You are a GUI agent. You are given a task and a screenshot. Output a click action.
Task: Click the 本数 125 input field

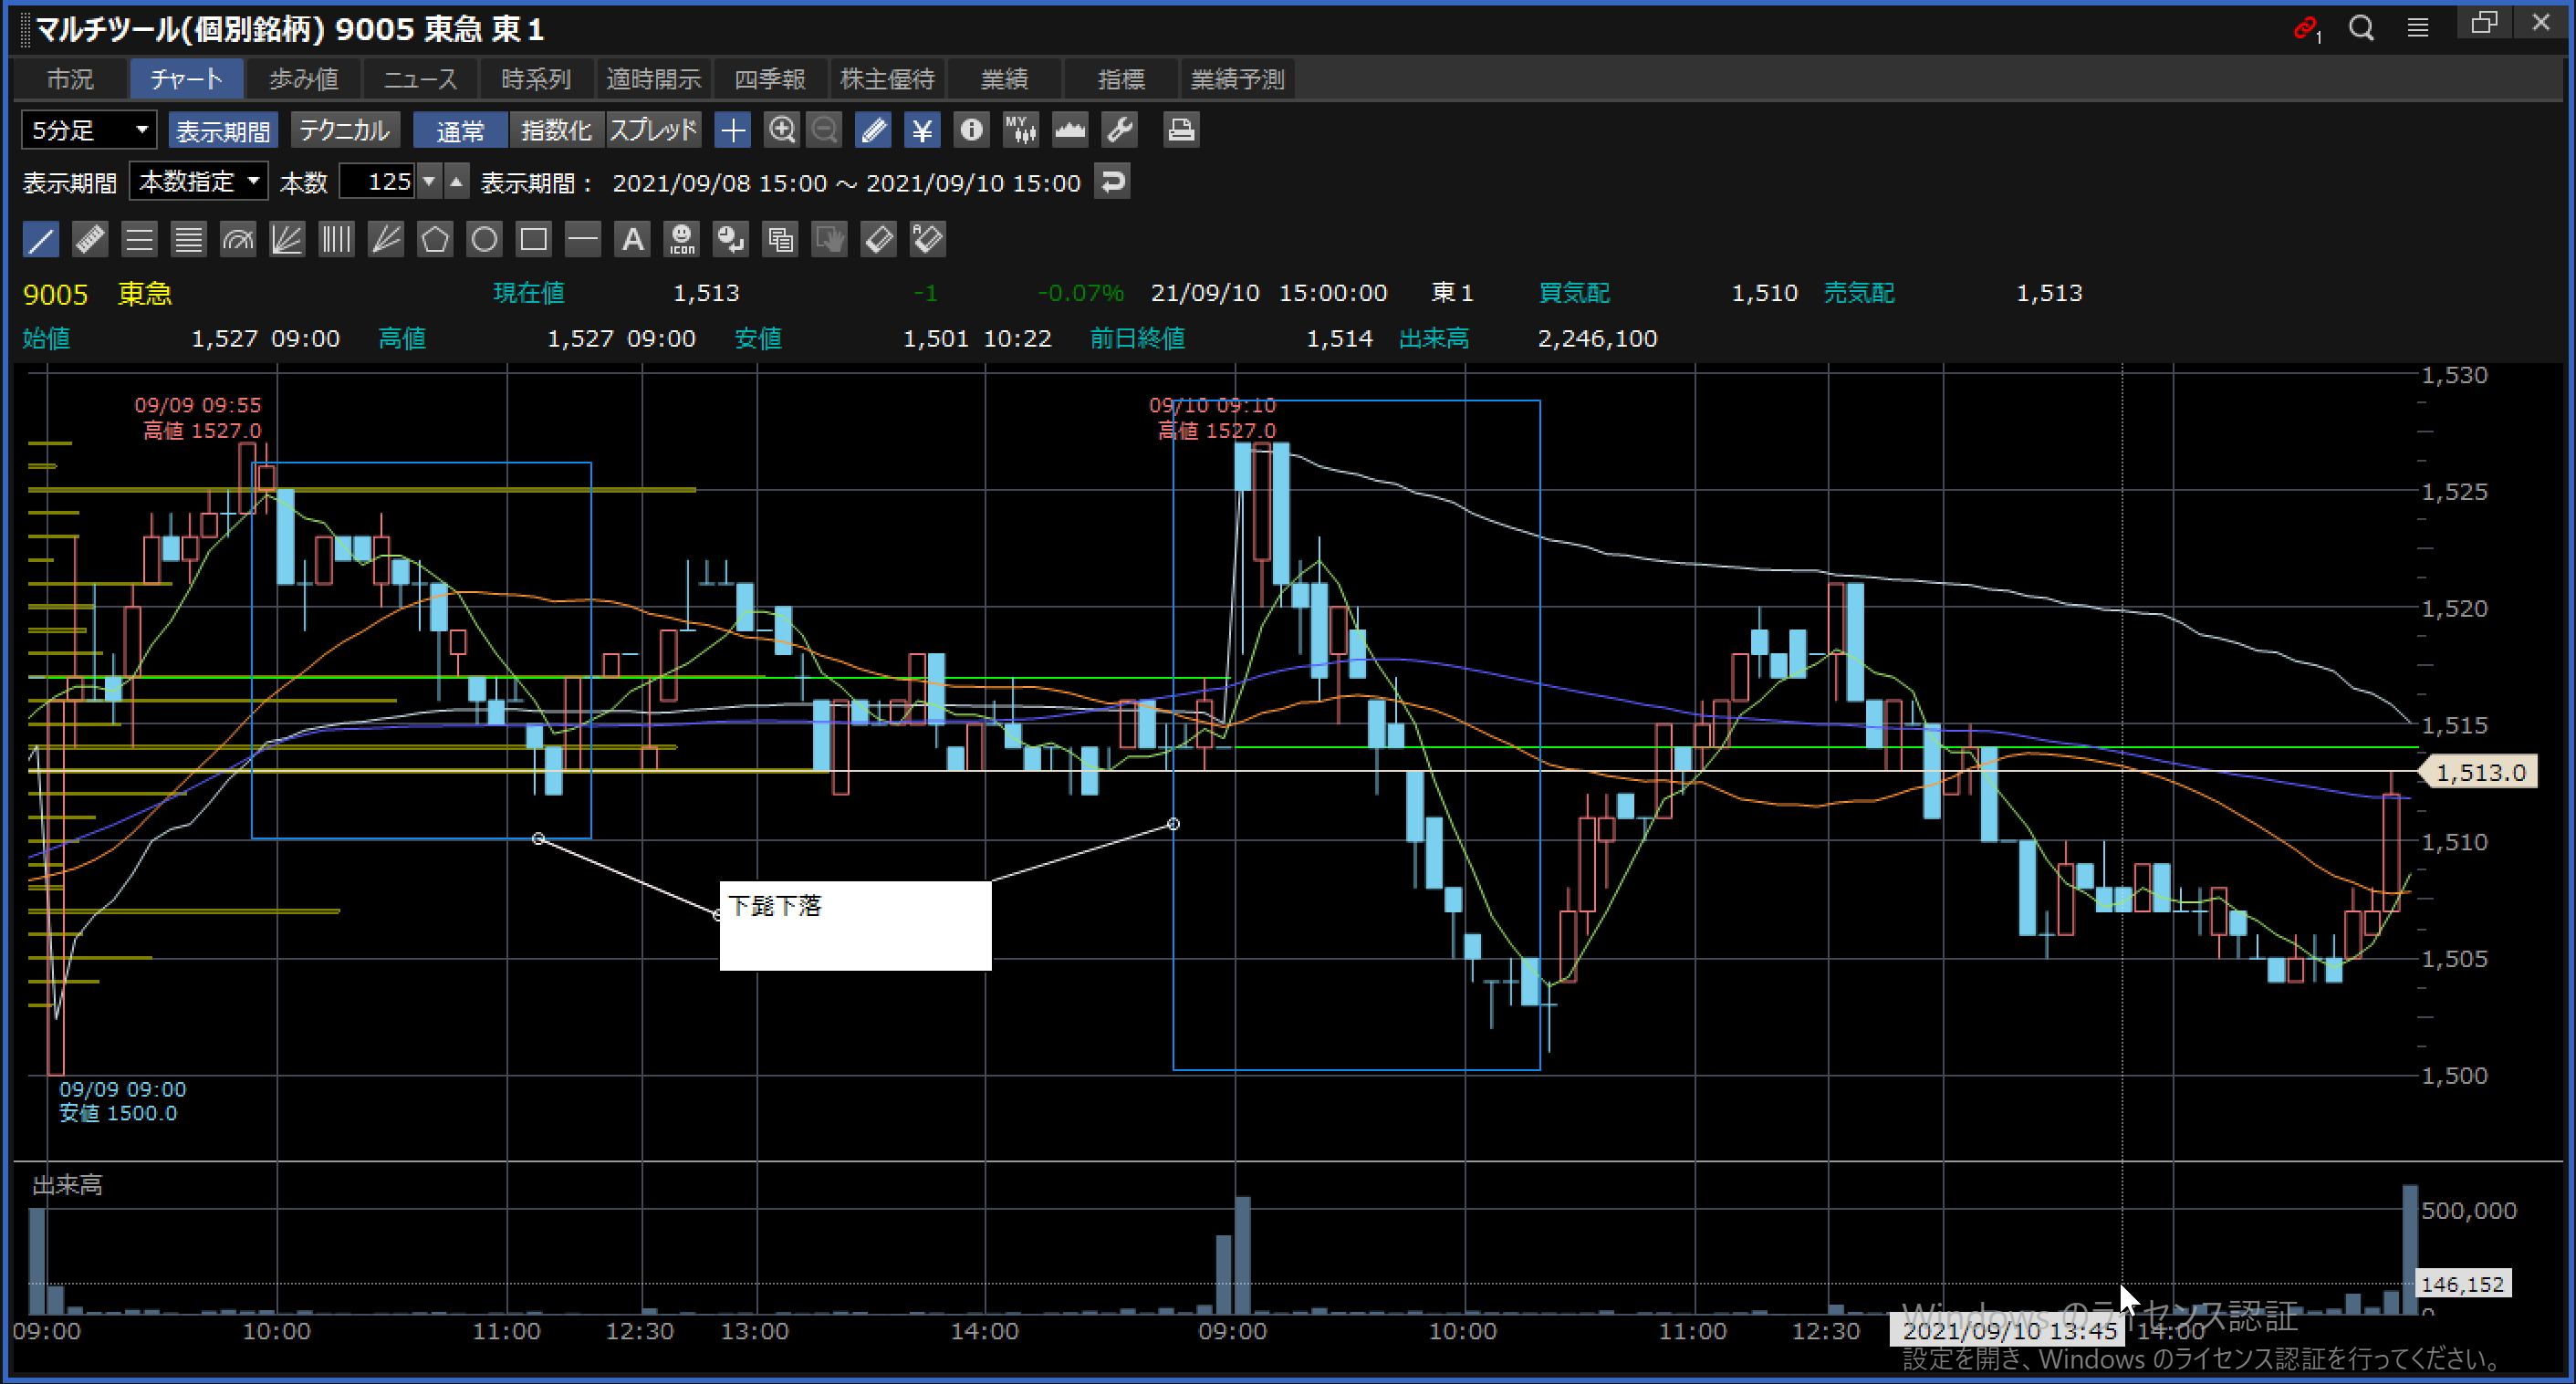378,182
